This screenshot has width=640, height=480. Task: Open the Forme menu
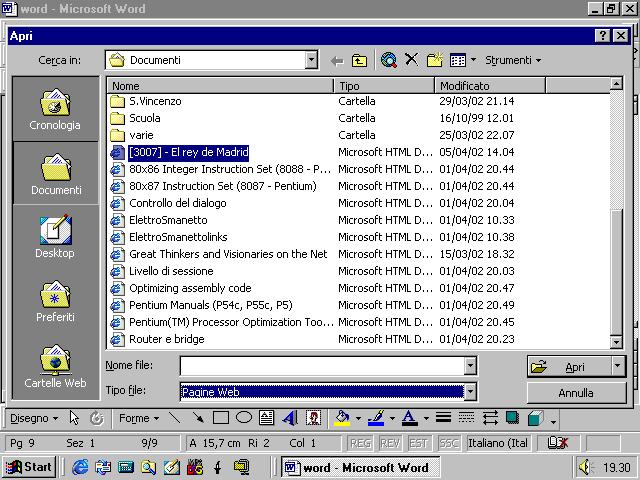(x=139, y=418)
